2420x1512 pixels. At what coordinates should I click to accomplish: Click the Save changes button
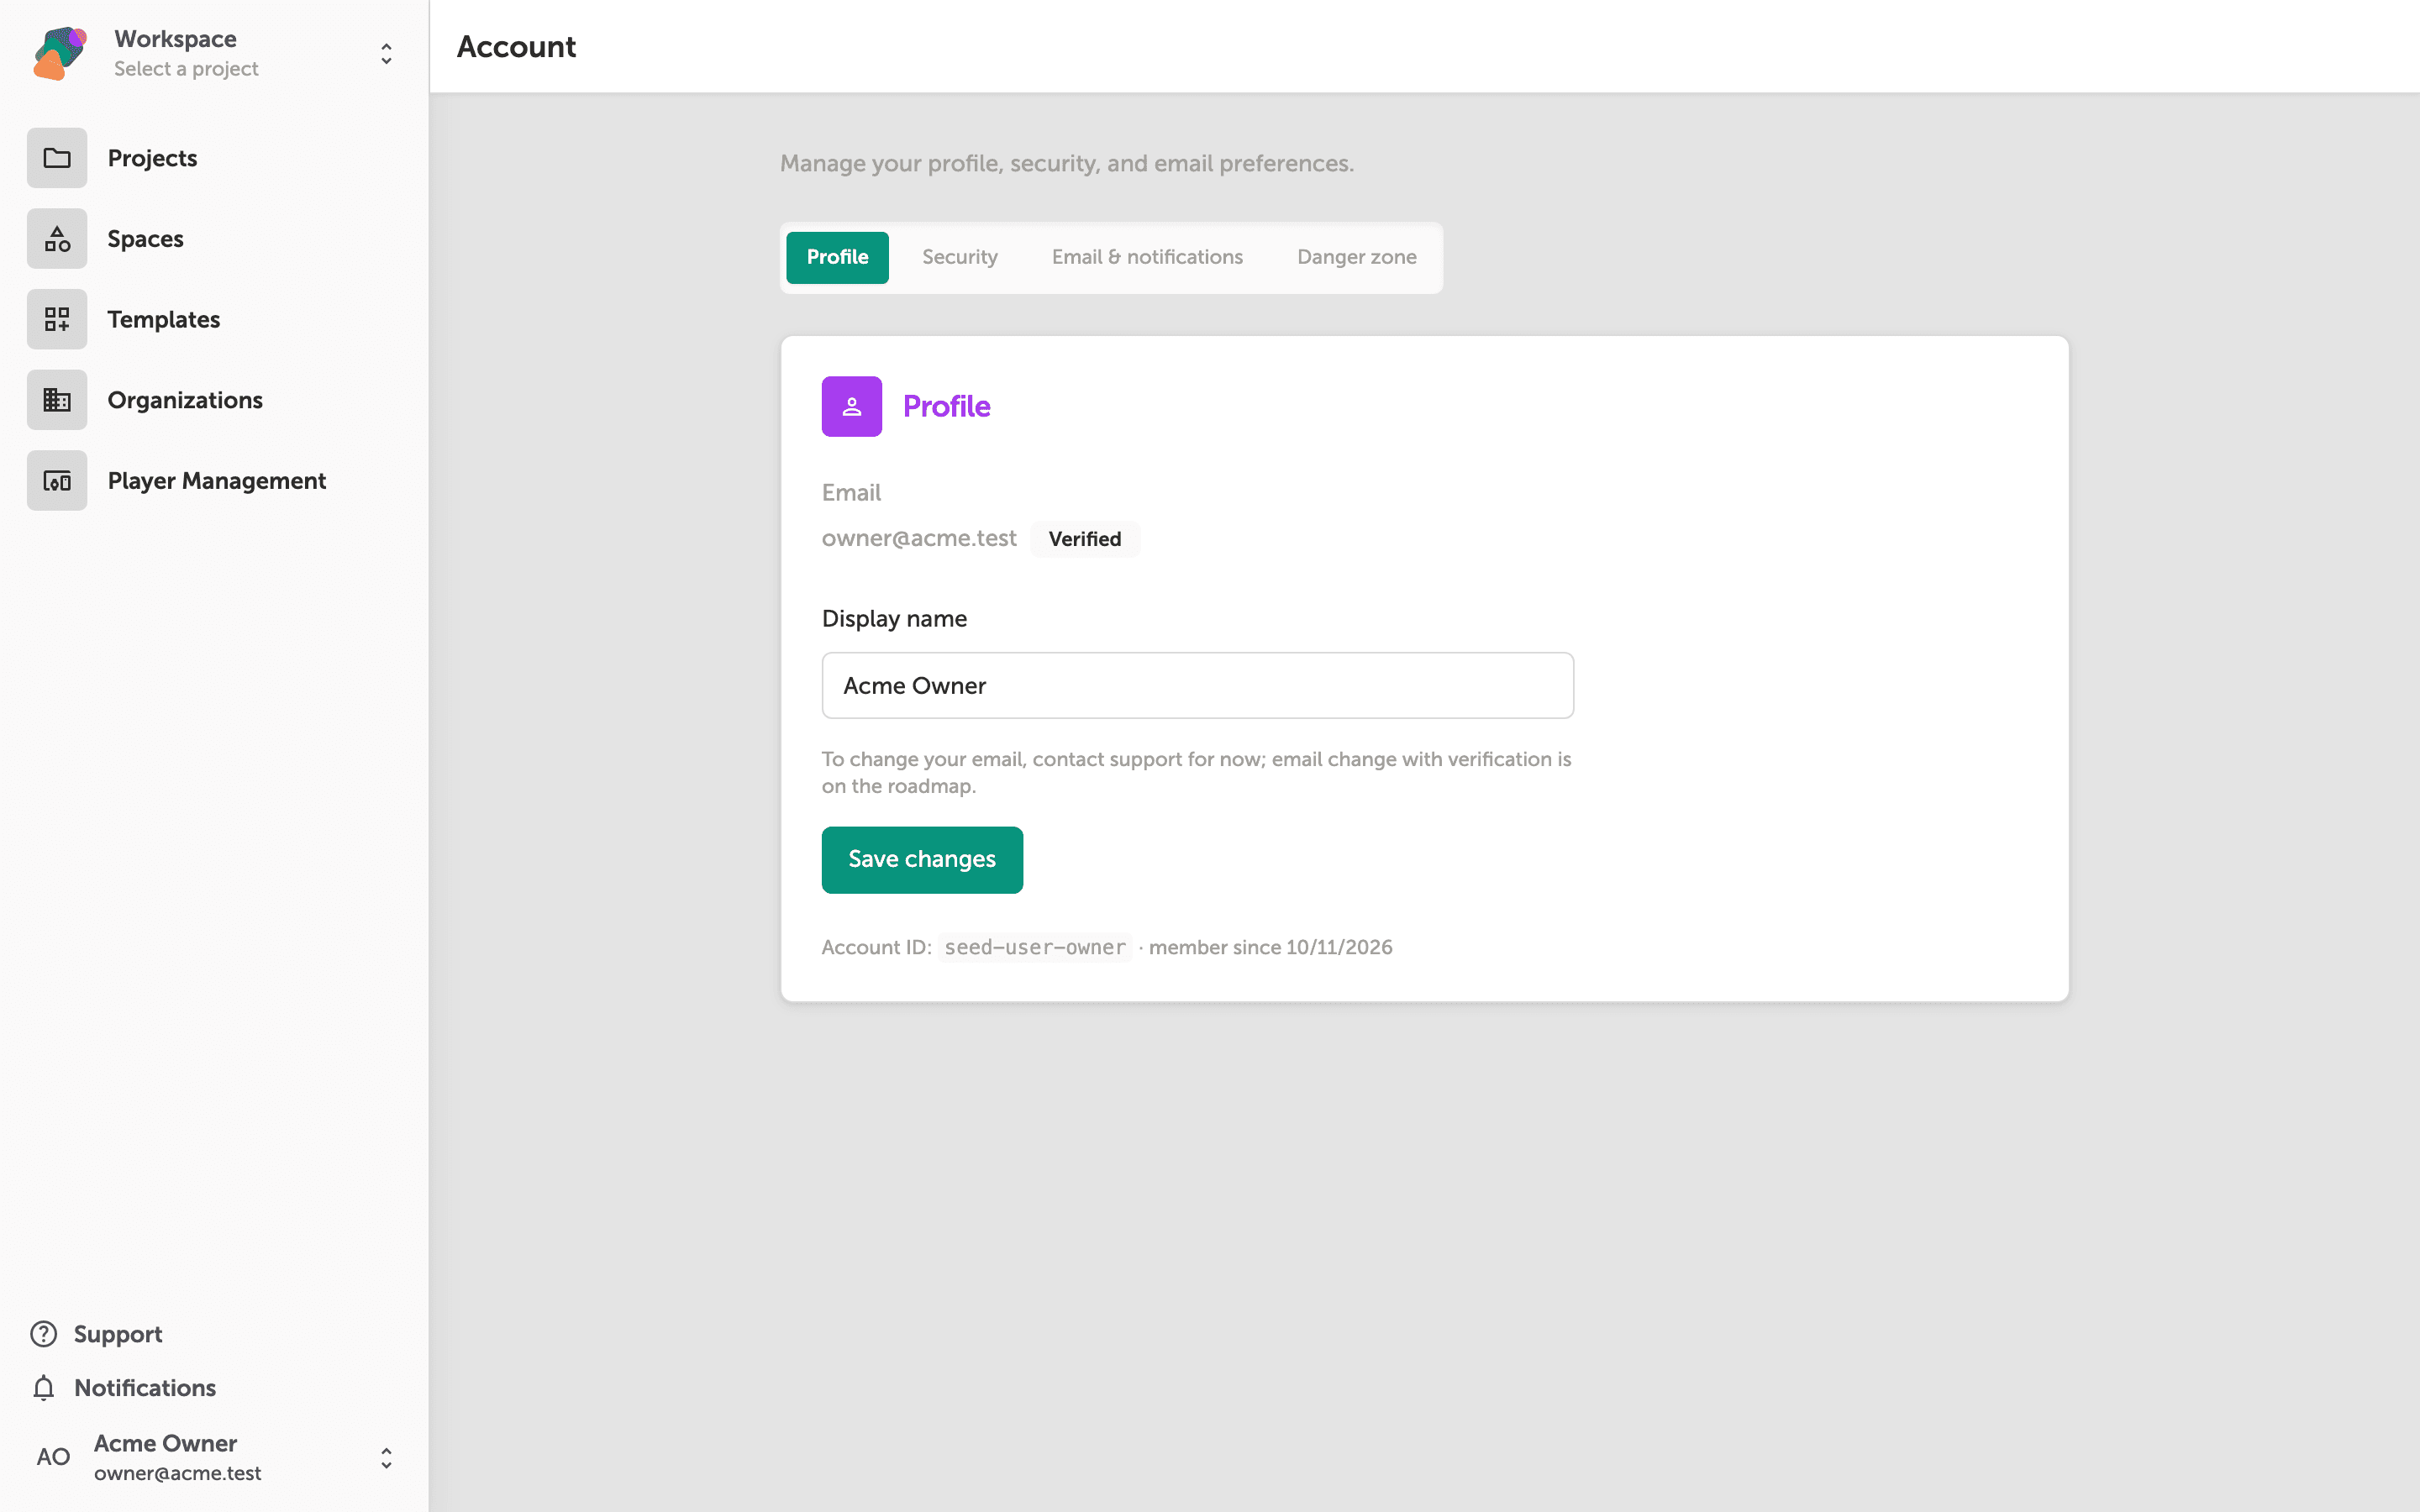(922, 859)
